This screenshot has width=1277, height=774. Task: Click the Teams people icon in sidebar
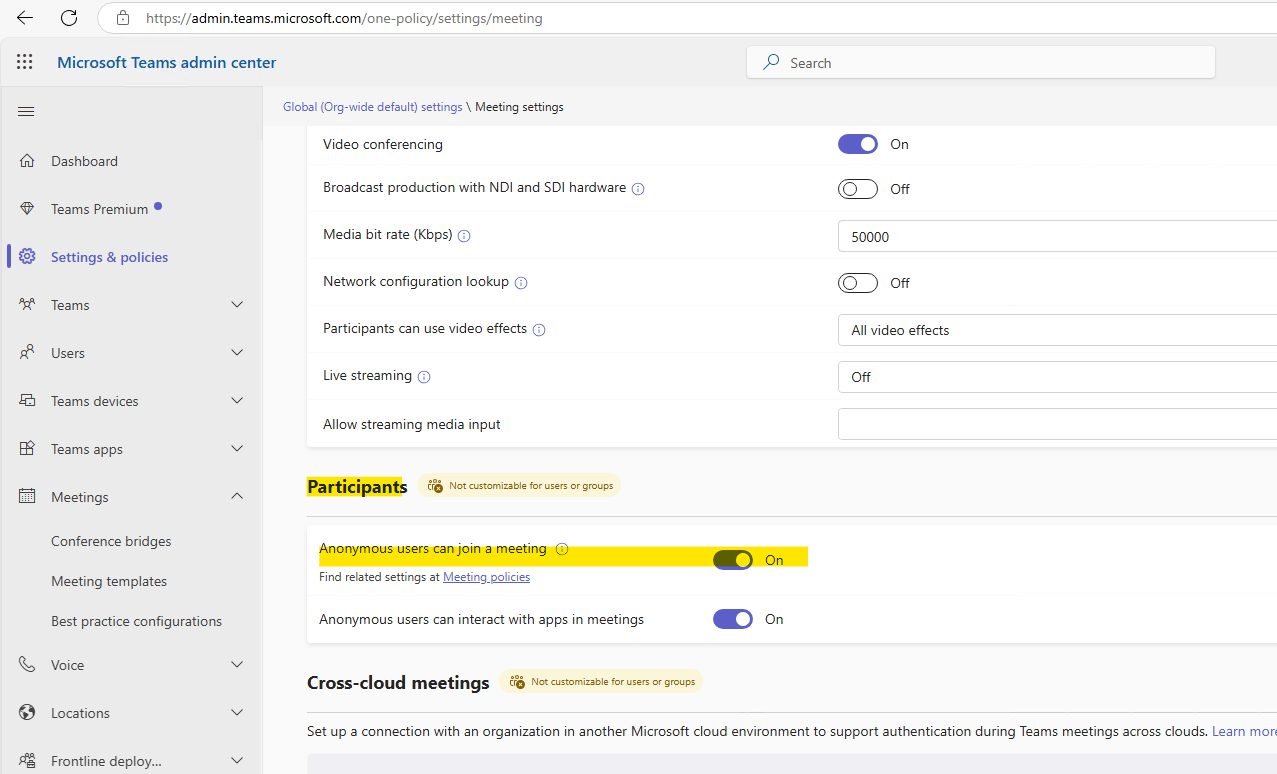click(27, 305)
